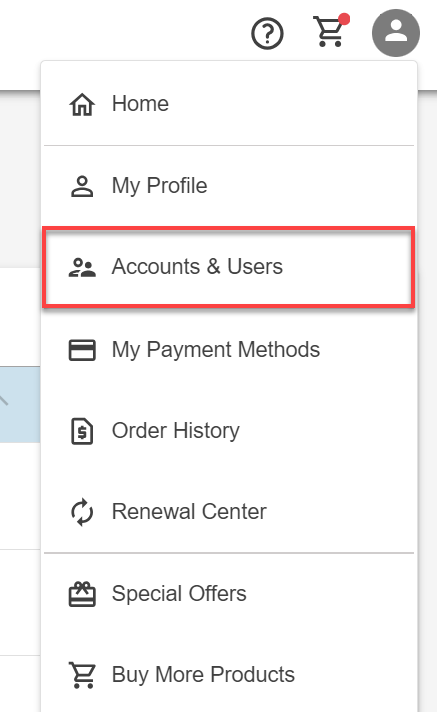Click the house icon beside Home
437x712 pixels.
82,104
